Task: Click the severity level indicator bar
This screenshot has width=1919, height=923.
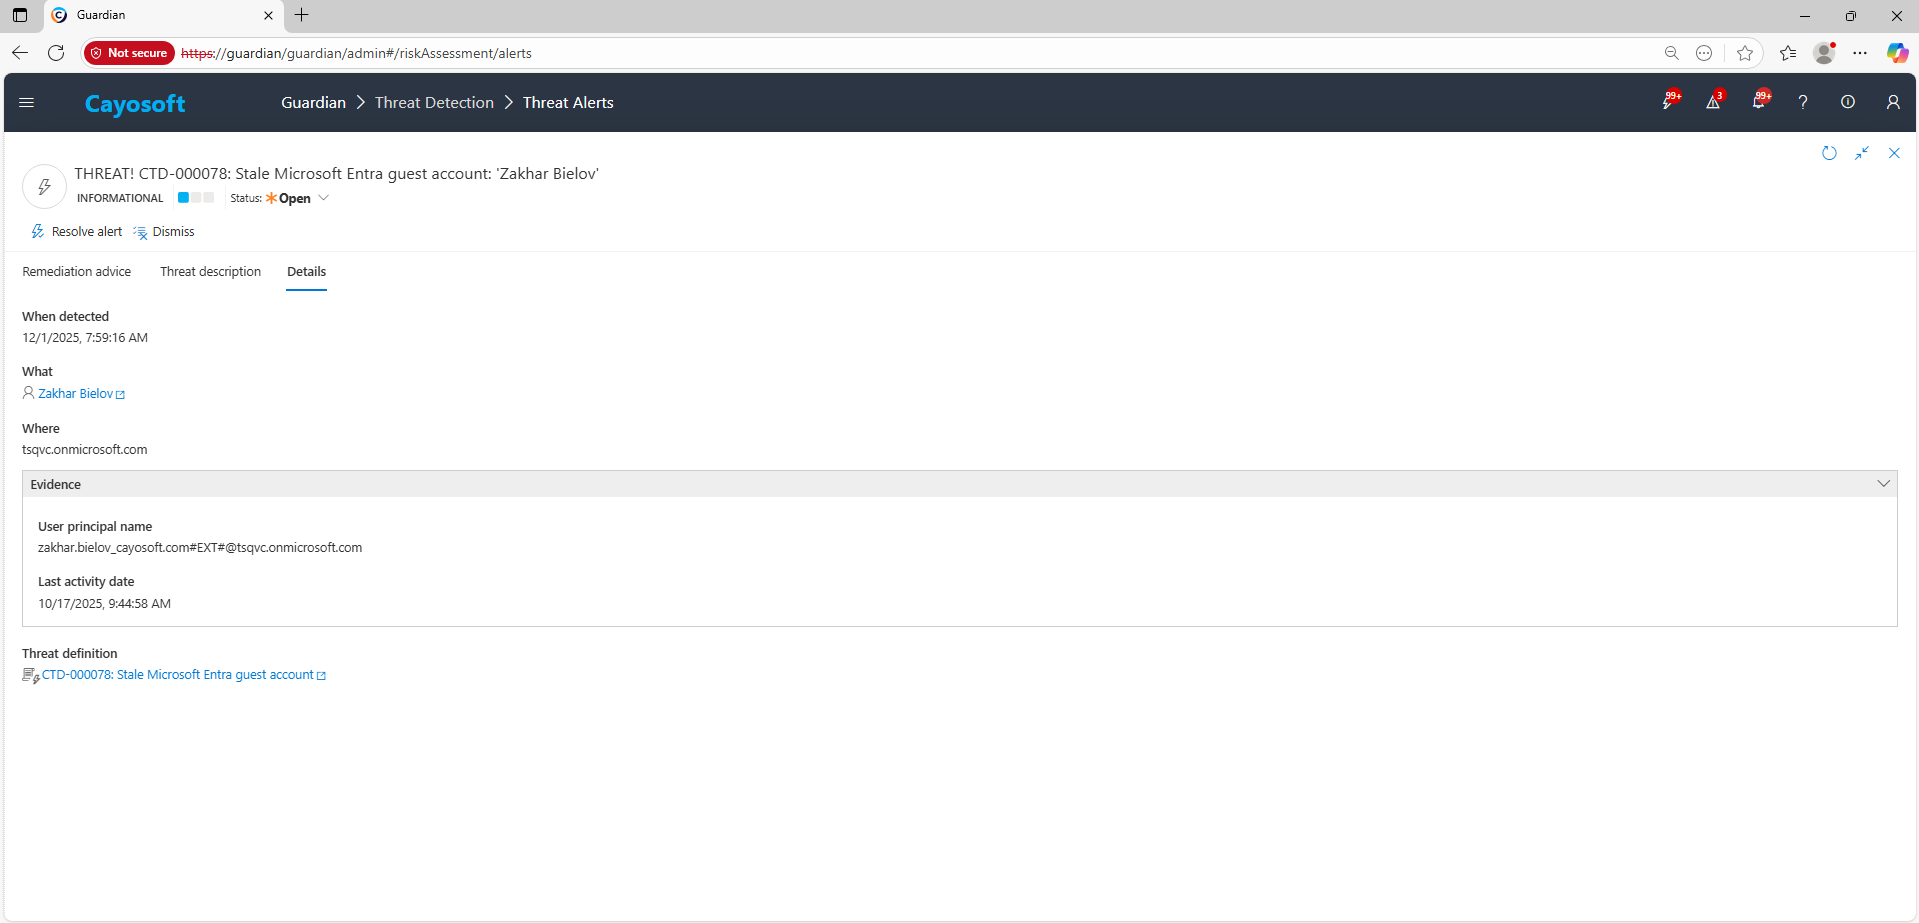Action: tap(195, 198)
